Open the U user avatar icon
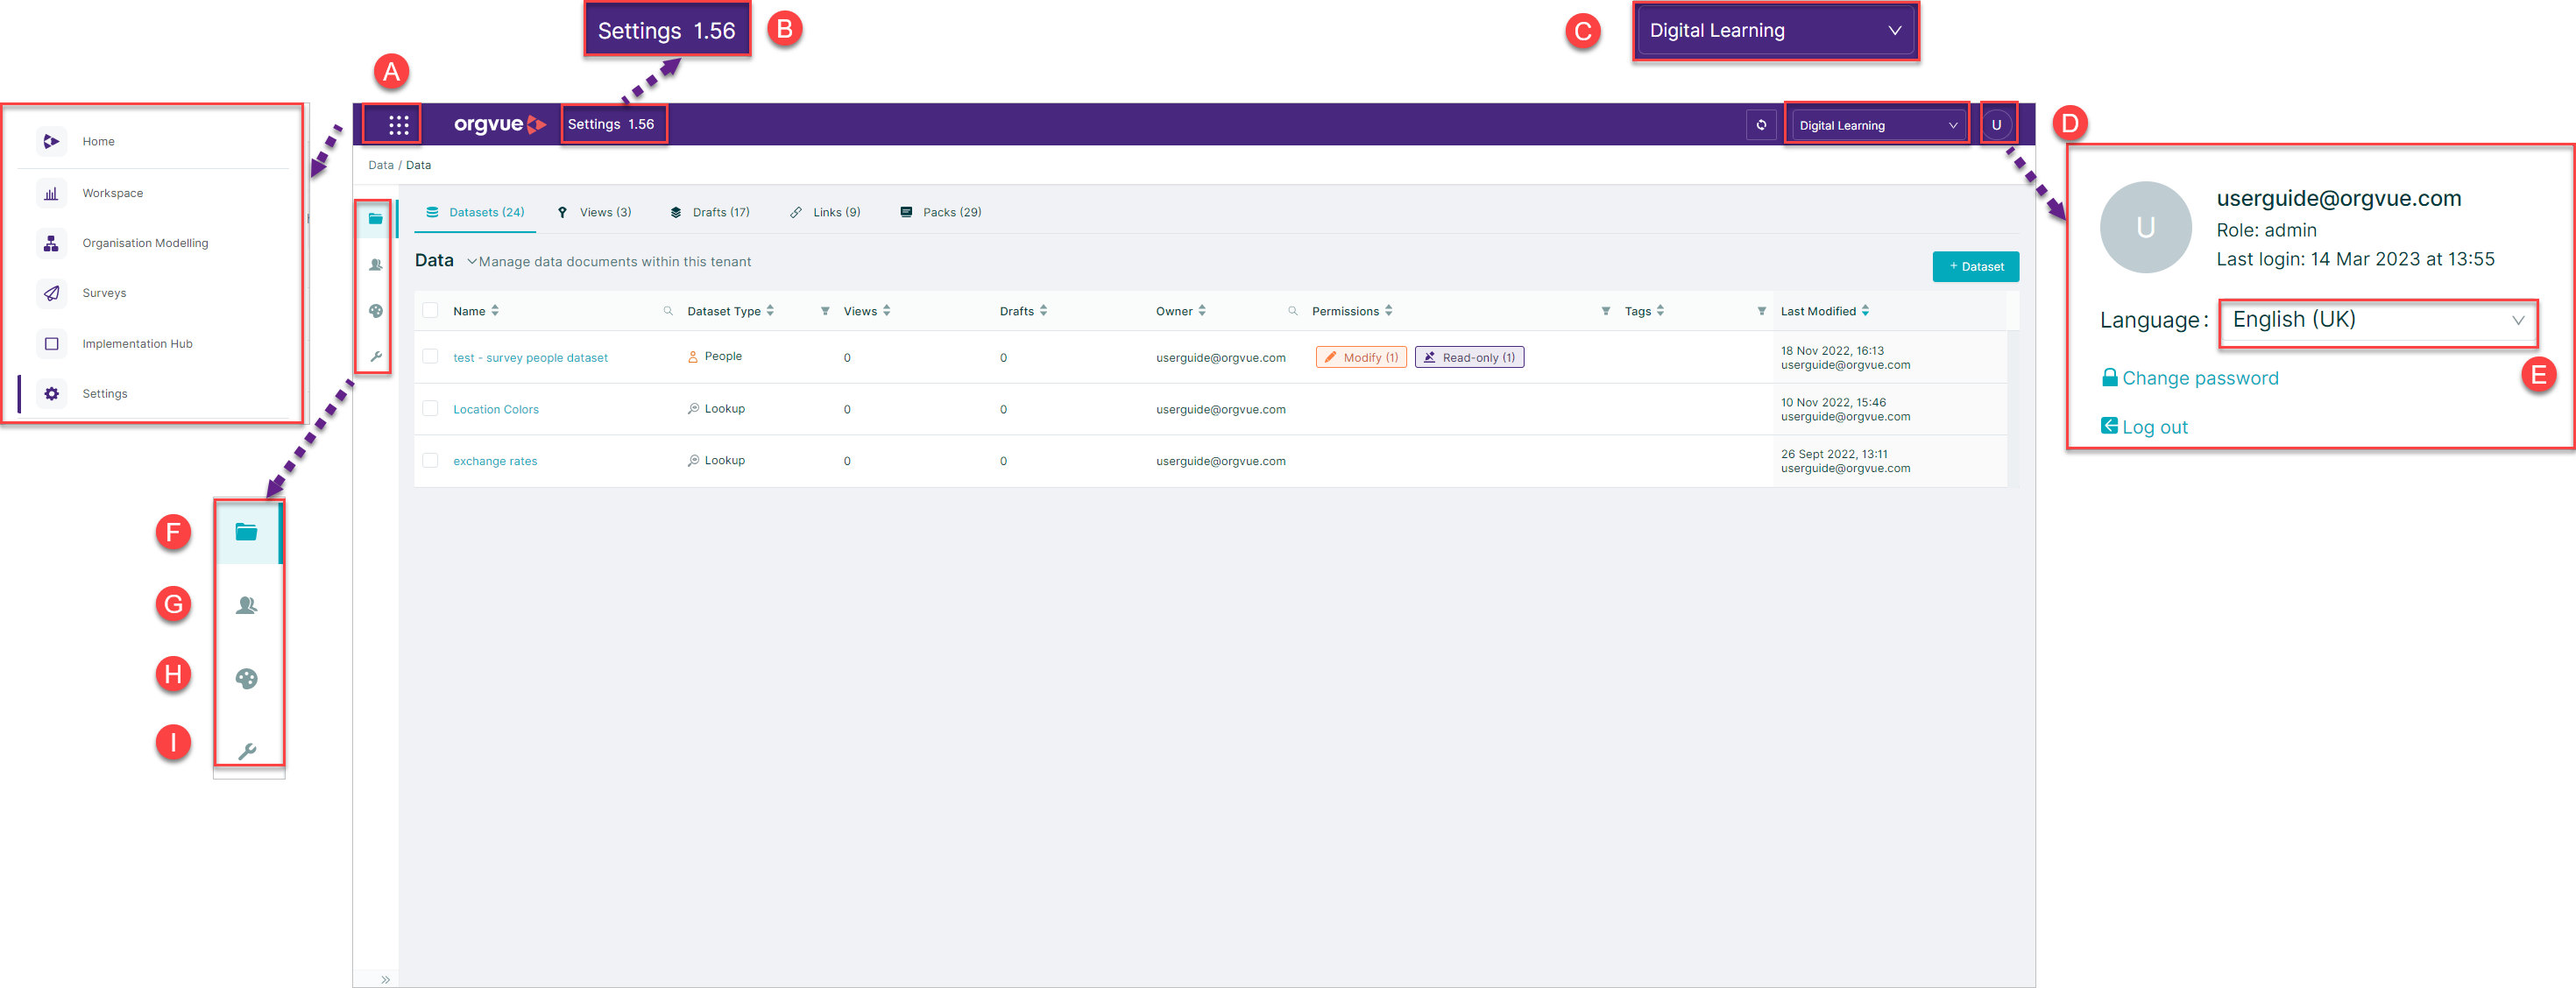The width and height of the screenshot is (2576, 988). 1997,124
